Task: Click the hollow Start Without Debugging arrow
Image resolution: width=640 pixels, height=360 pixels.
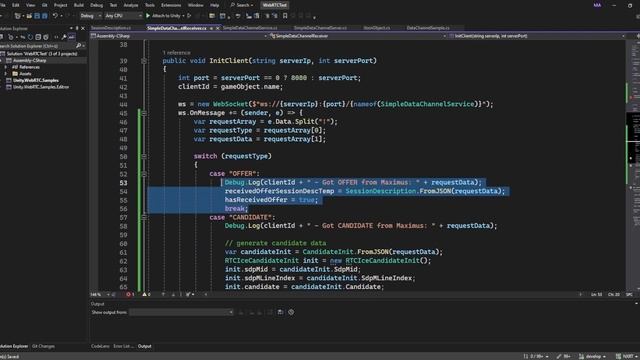Action: [189, 16]
